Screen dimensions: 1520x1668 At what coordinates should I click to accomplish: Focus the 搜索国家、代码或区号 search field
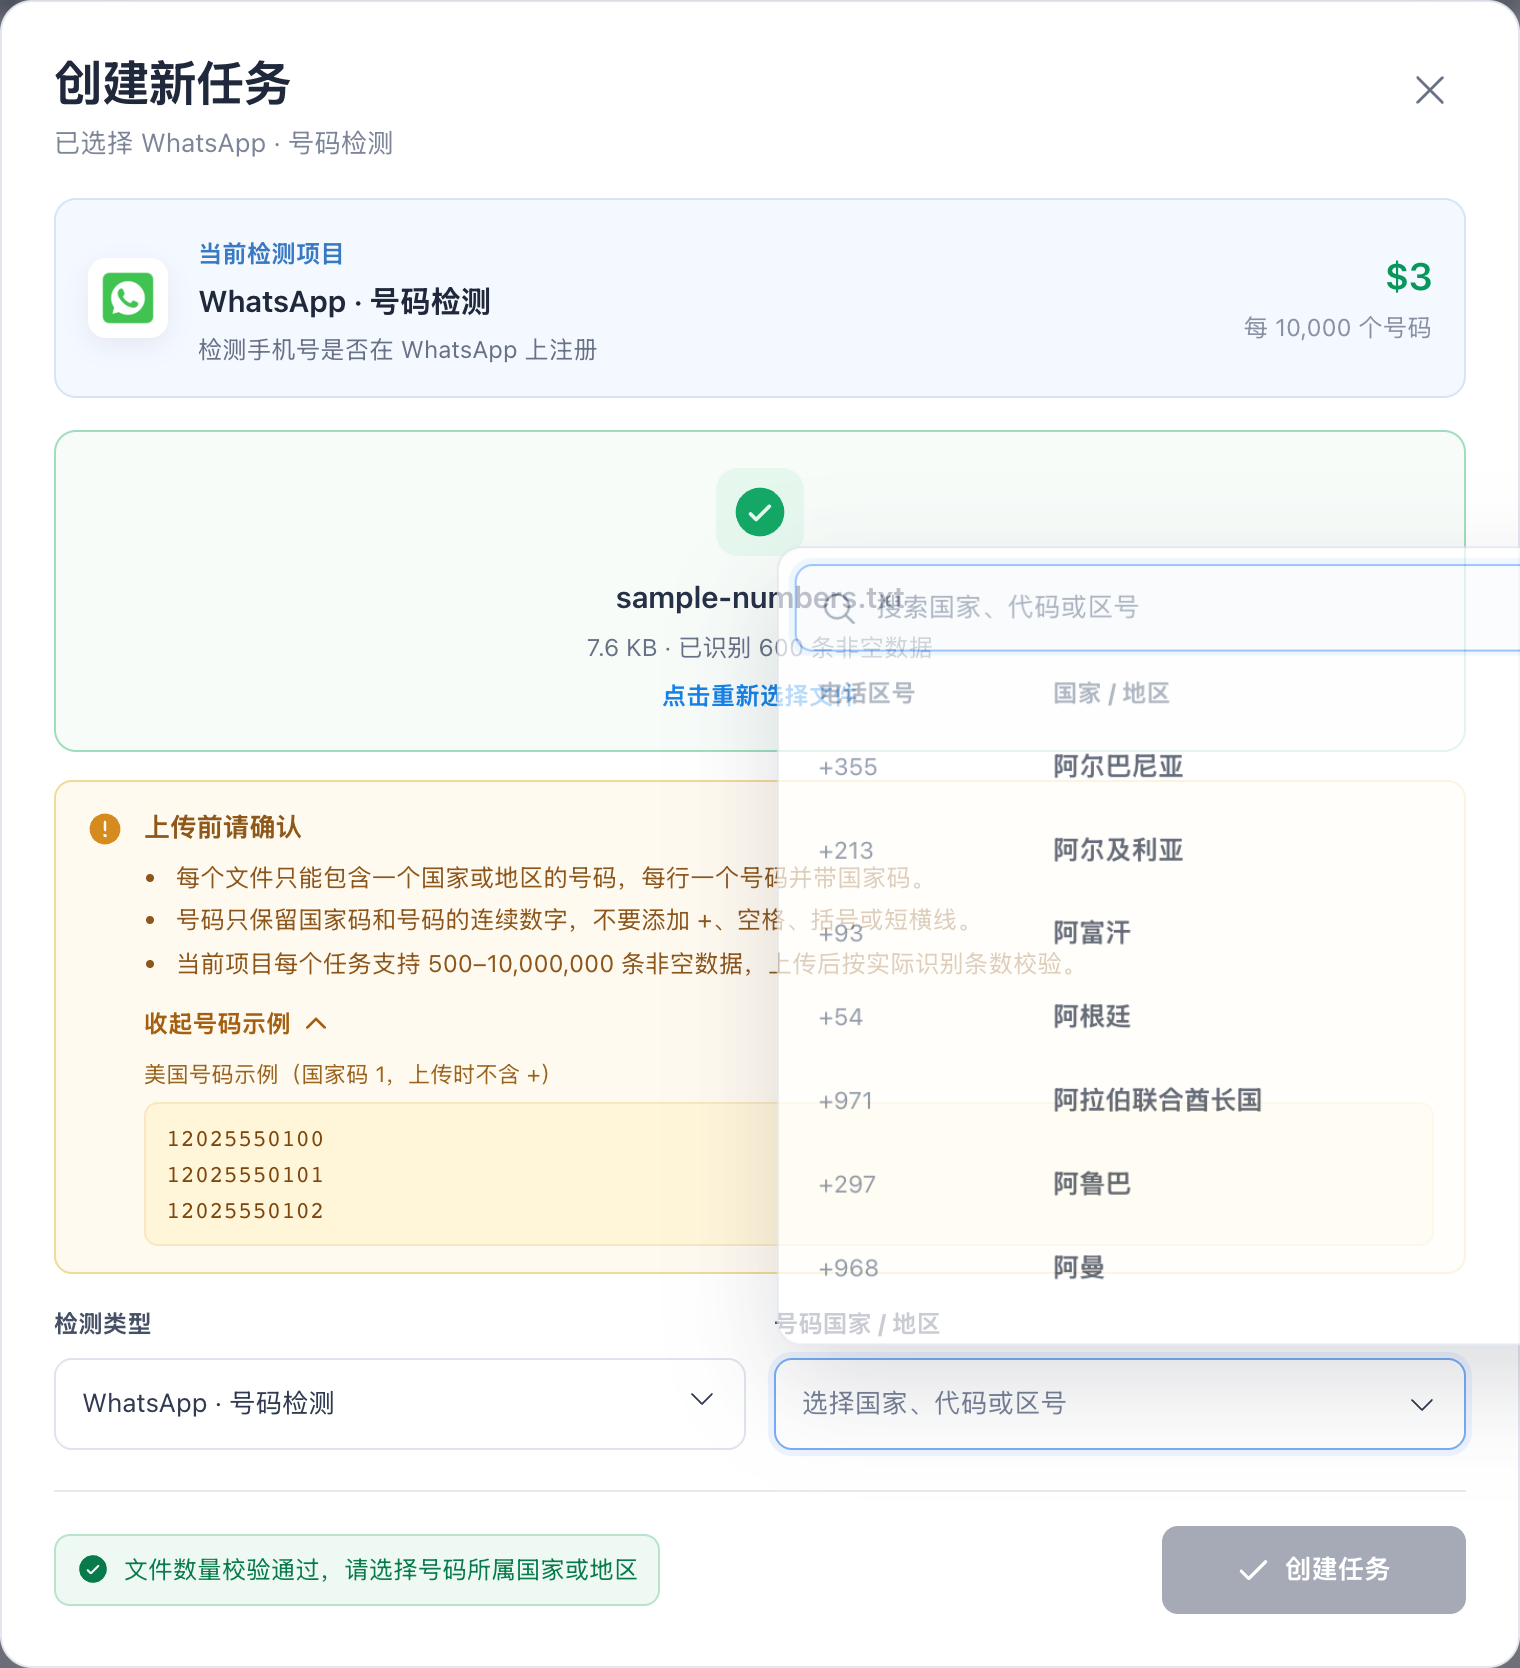(x=1157, y=607)
